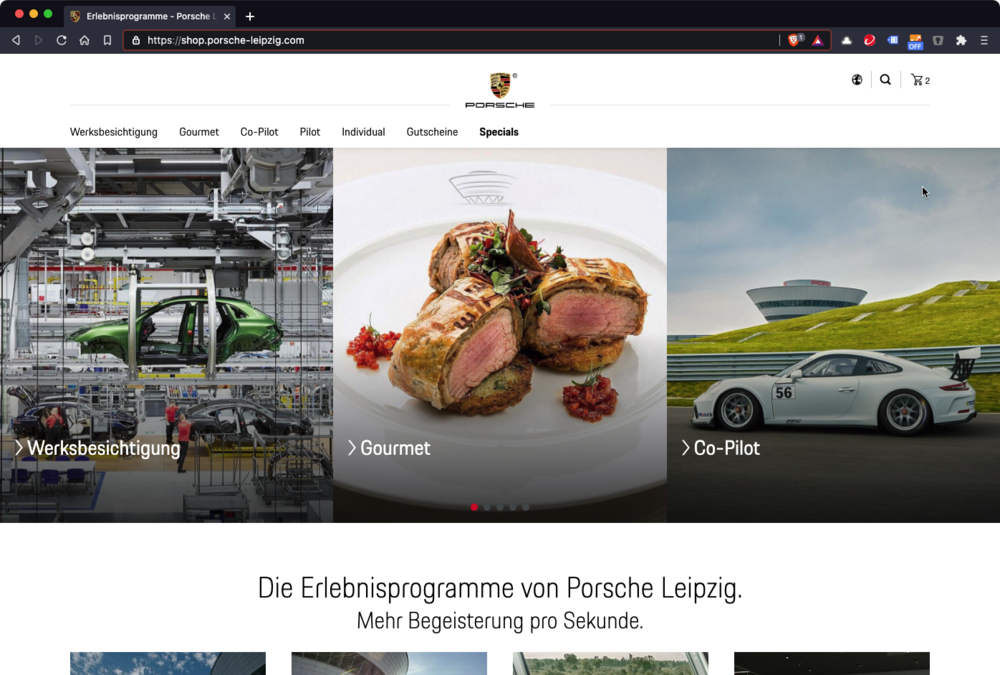Viewport: 1000px width, 675px height.
Task: Click the browser forward arrow
Action: coord(38,40)
